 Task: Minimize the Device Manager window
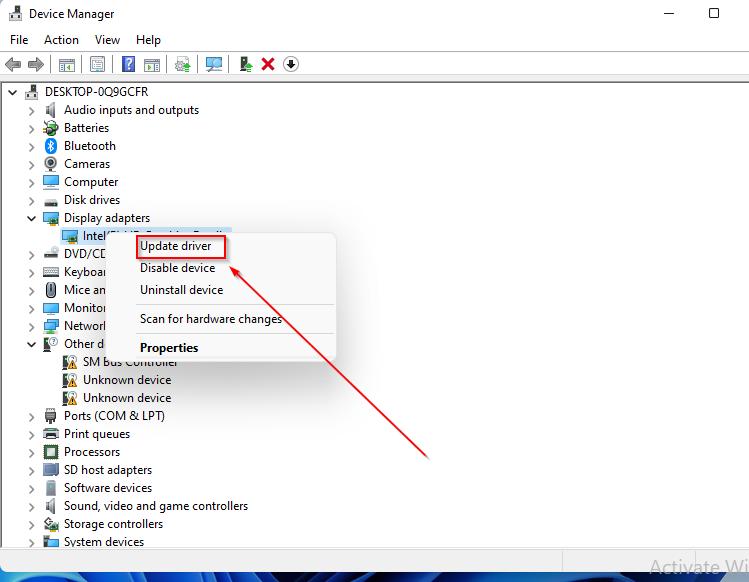tap(669, 13)
